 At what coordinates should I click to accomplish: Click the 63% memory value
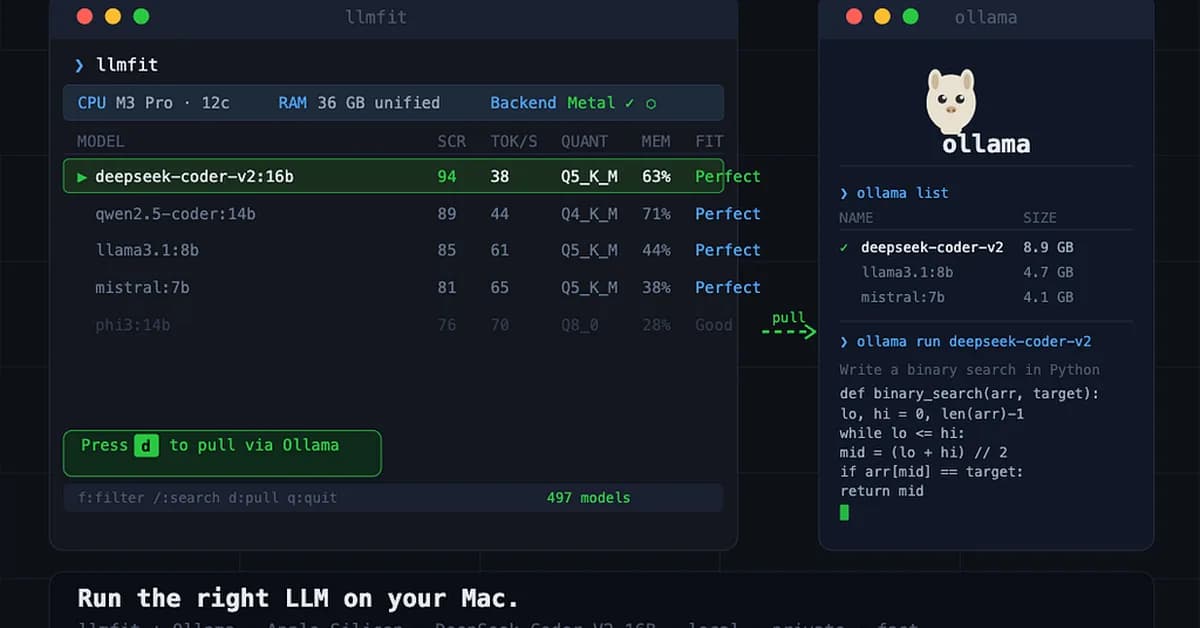pyautogui.click(x=656, y=177)
